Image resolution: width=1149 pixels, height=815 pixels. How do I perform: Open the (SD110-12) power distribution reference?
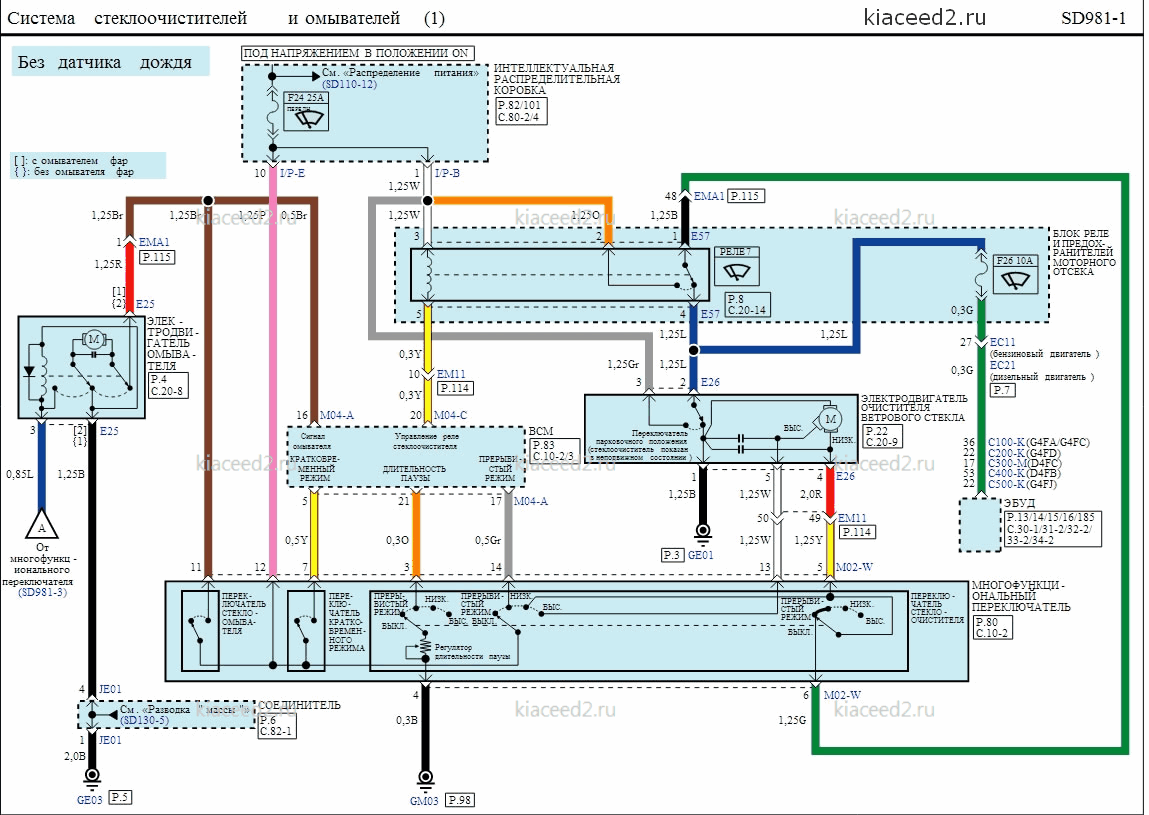point(350,84)
